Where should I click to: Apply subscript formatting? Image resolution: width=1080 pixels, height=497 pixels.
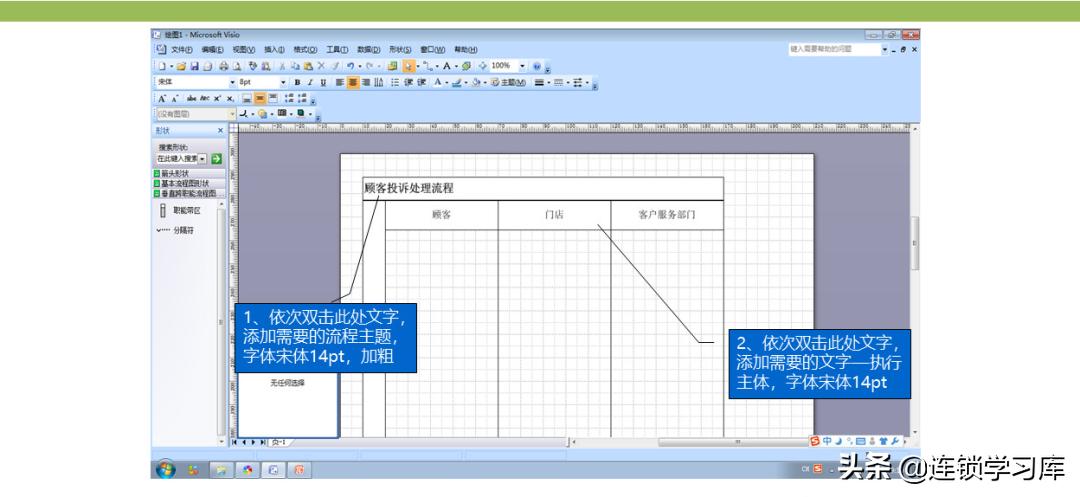[x=230, y=98]
